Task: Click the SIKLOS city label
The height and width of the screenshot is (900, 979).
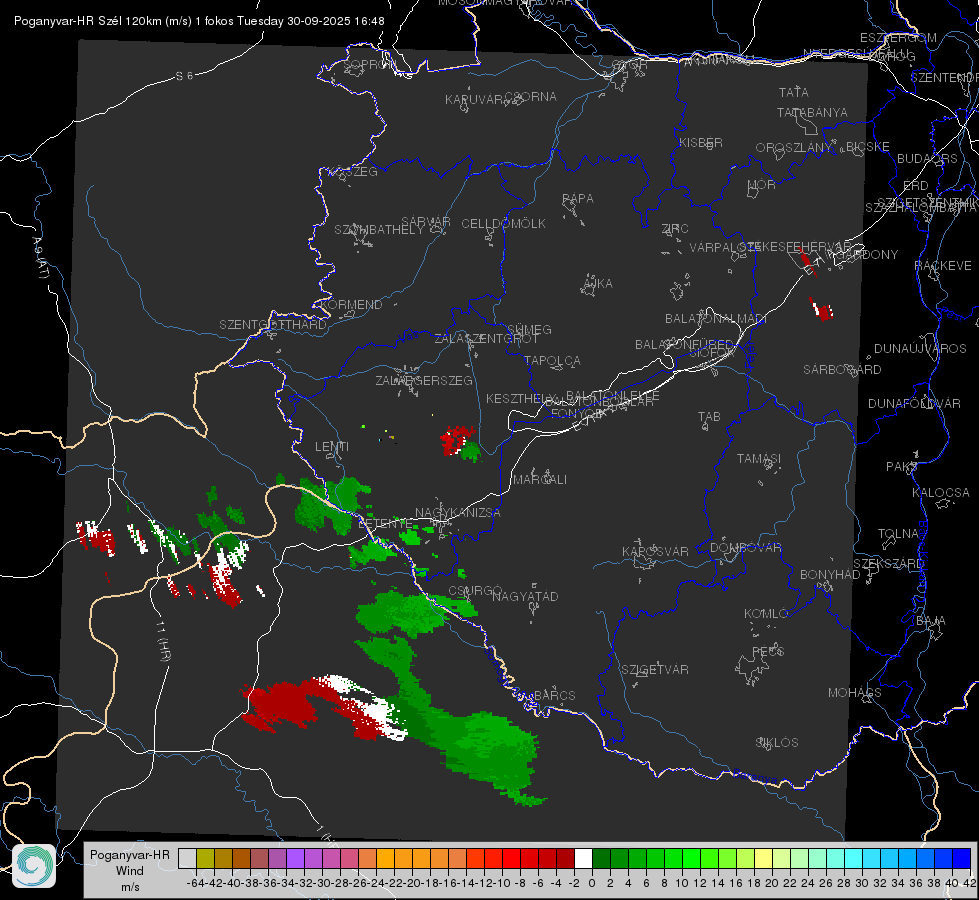Action: click(x=777, y=743)
